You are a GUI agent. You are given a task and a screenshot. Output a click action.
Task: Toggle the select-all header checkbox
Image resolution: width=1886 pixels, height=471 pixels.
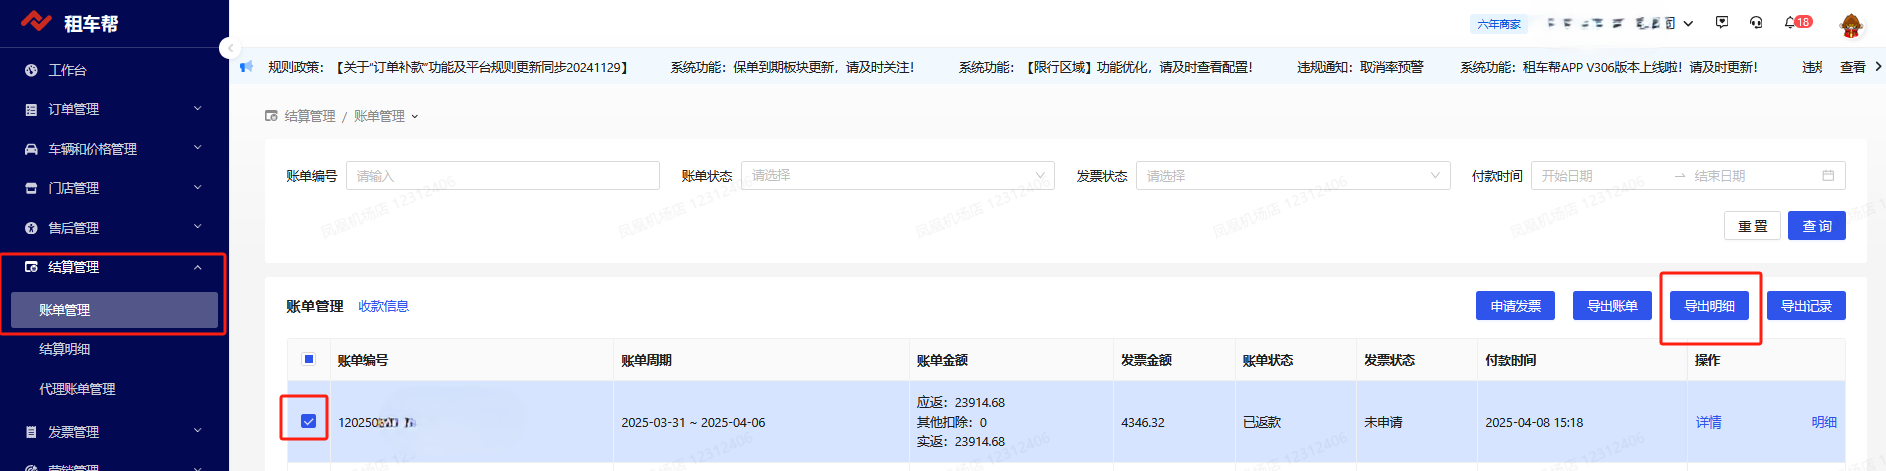coord(309,359)
